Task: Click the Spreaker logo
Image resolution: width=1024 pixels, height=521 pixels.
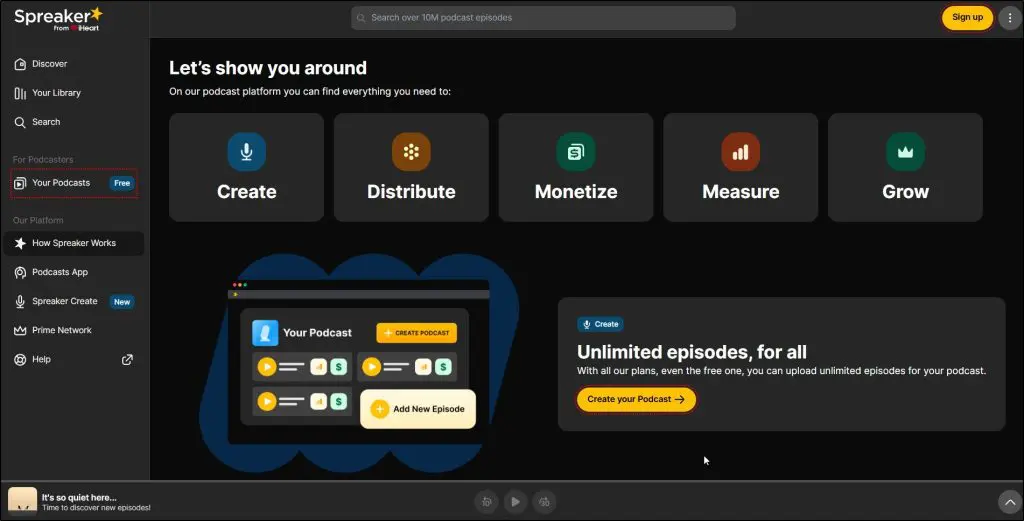Action: click(x=58, y=18)
